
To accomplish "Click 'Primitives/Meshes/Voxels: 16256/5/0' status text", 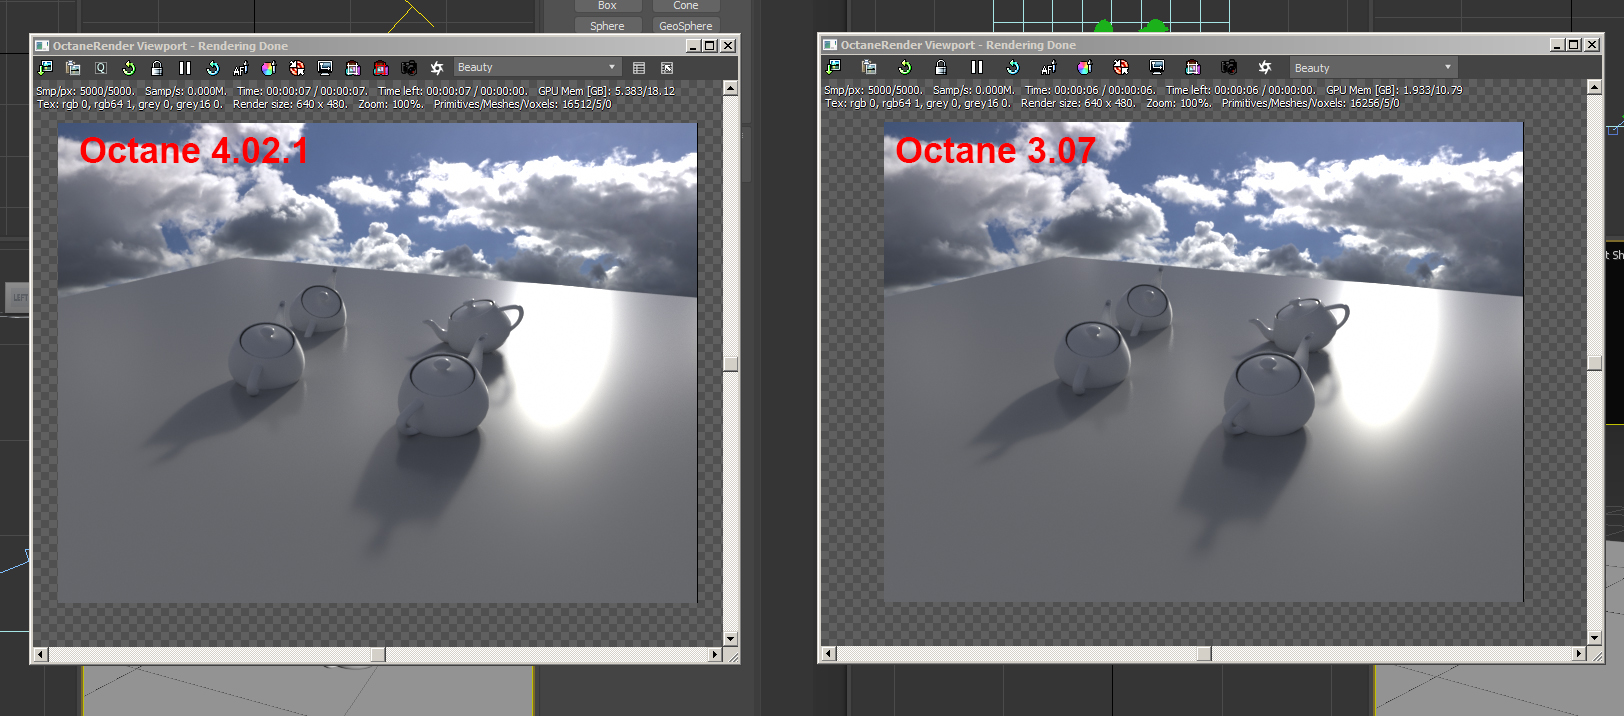I will pos(1310,103).
